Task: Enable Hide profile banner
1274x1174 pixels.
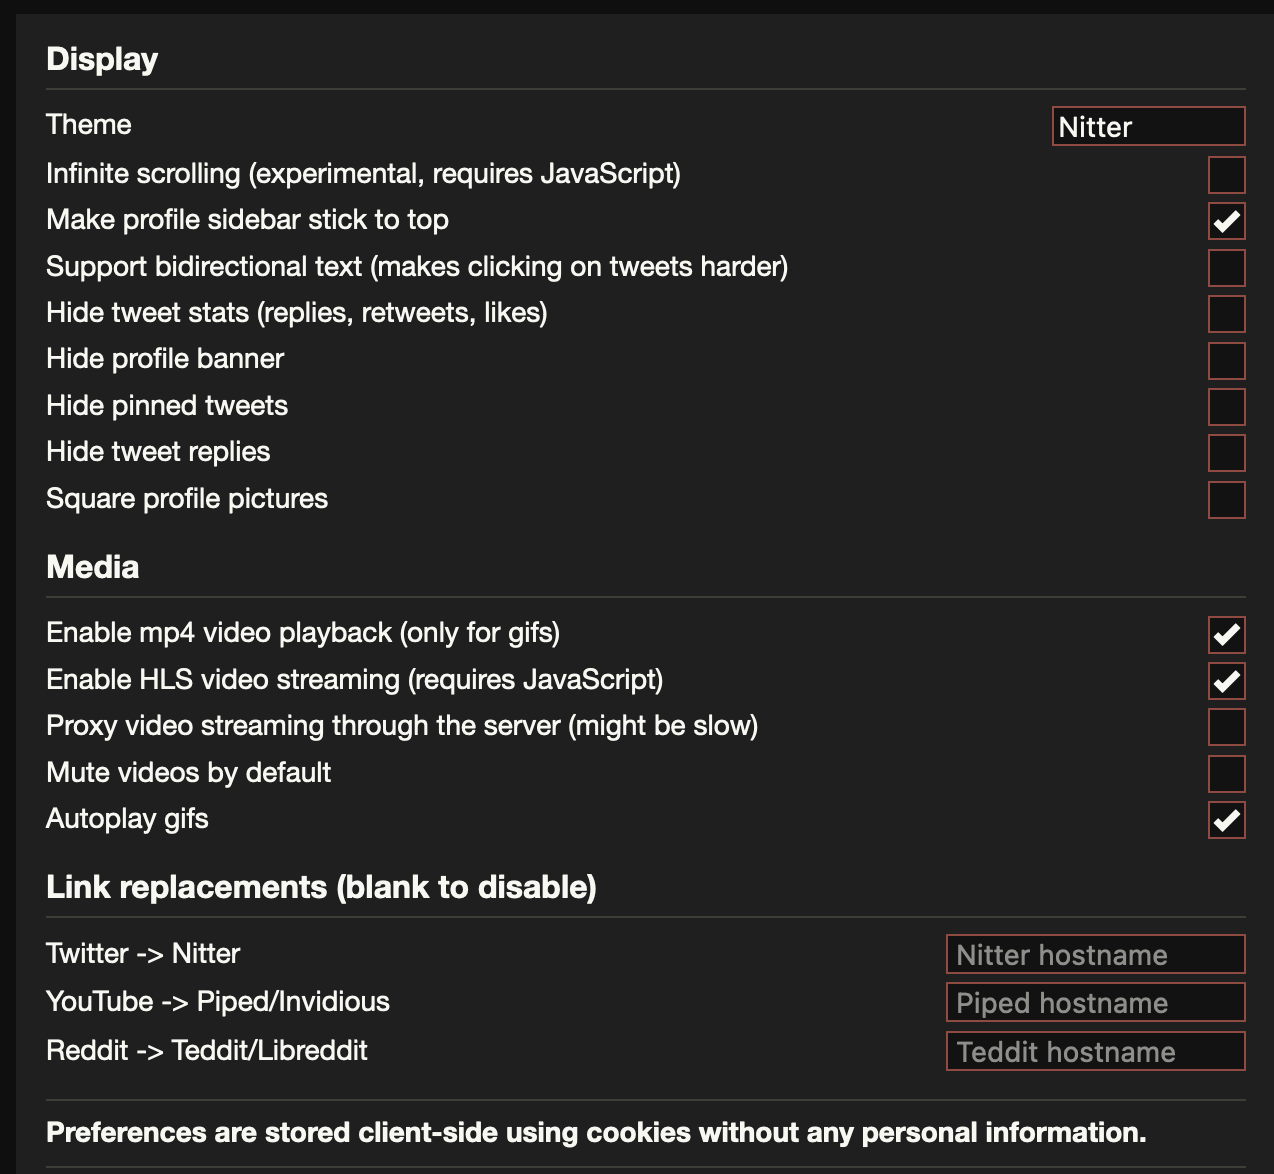Action: [x=1226, y=360]
